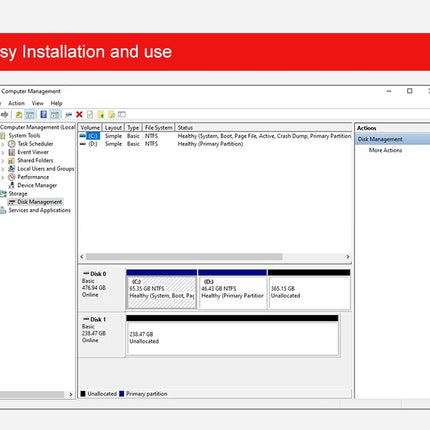Click the volume list horizontal scrollbar thumb
Viewport: 430px width, 430px height.
184,257
